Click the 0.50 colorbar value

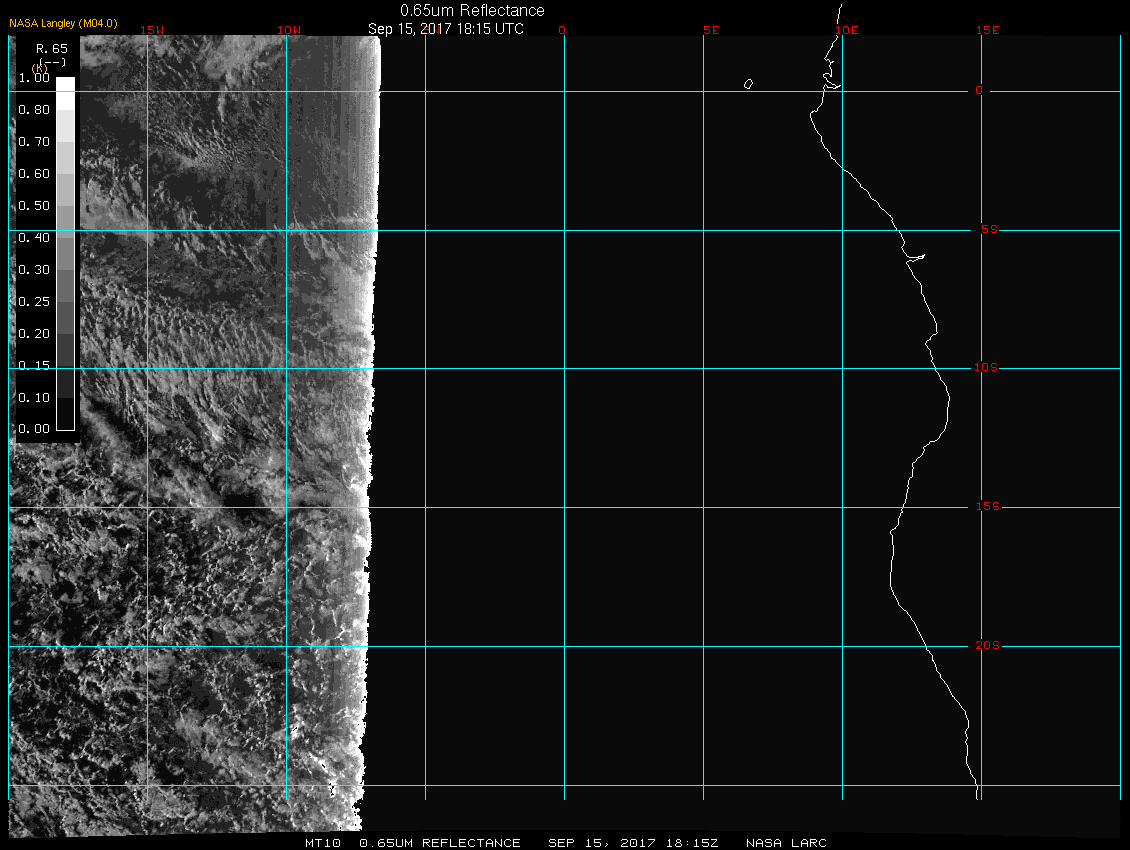click(34, 205)
